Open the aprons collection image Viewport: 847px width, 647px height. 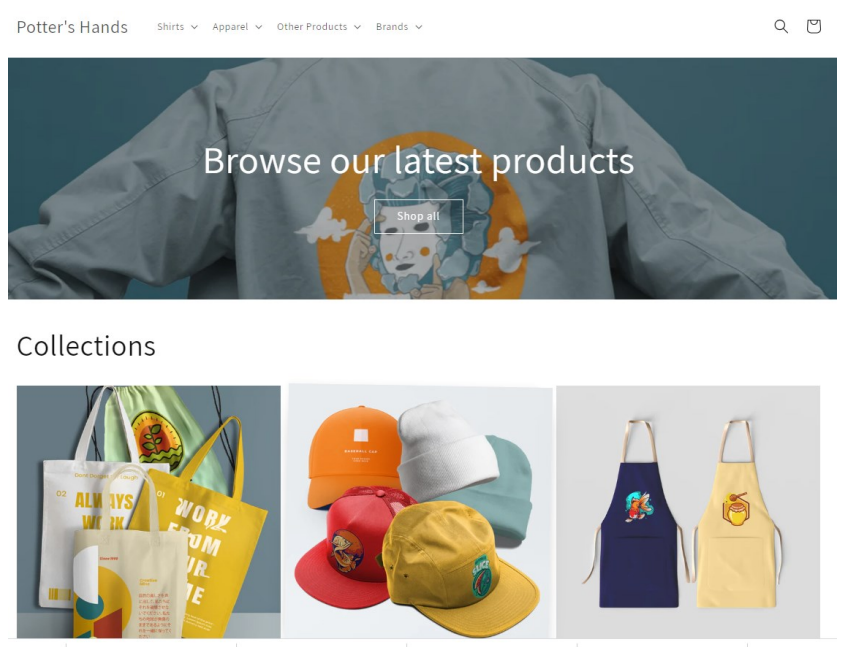(x=688, y=512)
